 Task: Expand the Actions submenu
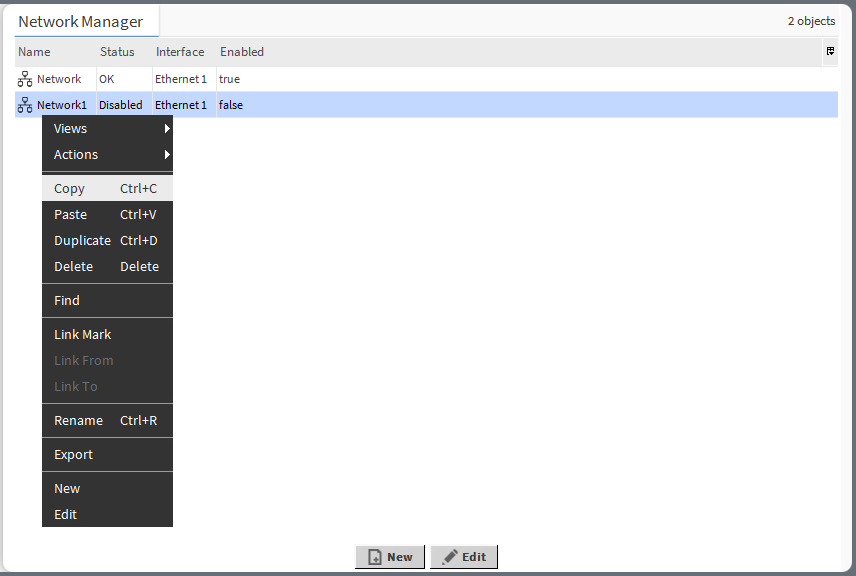coord(107,154)
